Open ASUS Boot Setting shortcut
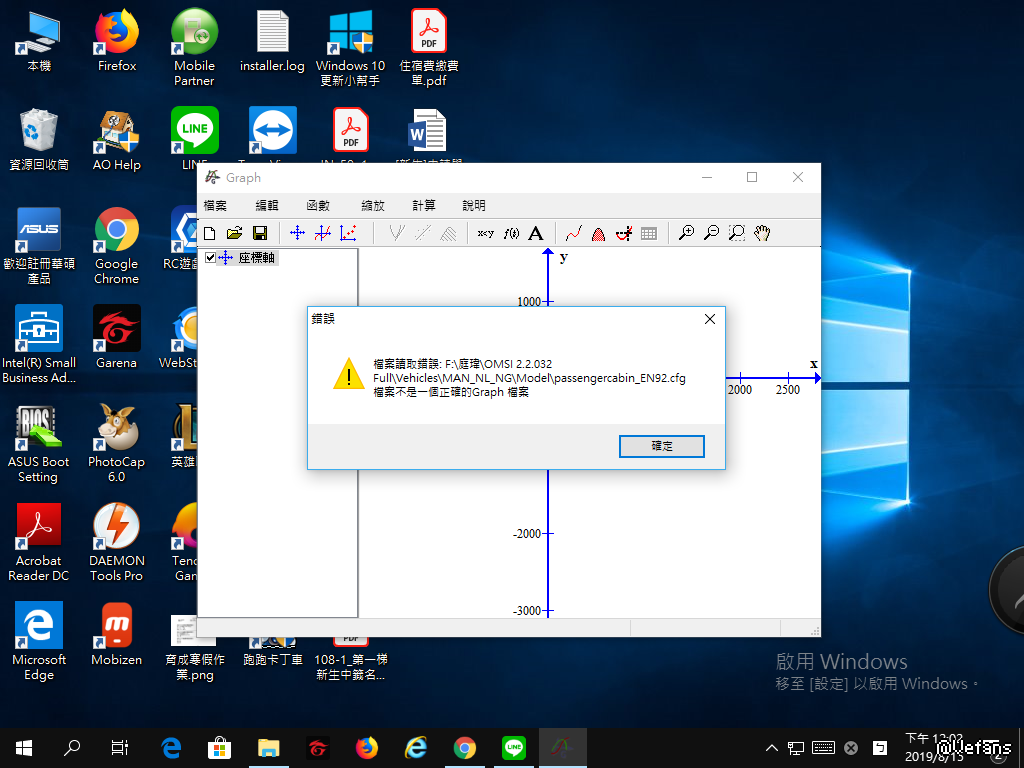1024x768 pixels. point(39,443)
